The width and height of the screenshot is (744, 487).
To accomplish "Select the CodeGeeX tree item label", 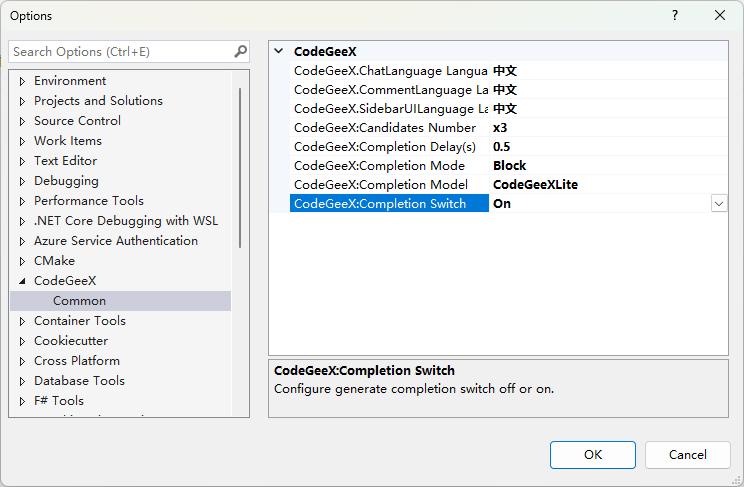I will pyautogui.click(x=65, y=281).
